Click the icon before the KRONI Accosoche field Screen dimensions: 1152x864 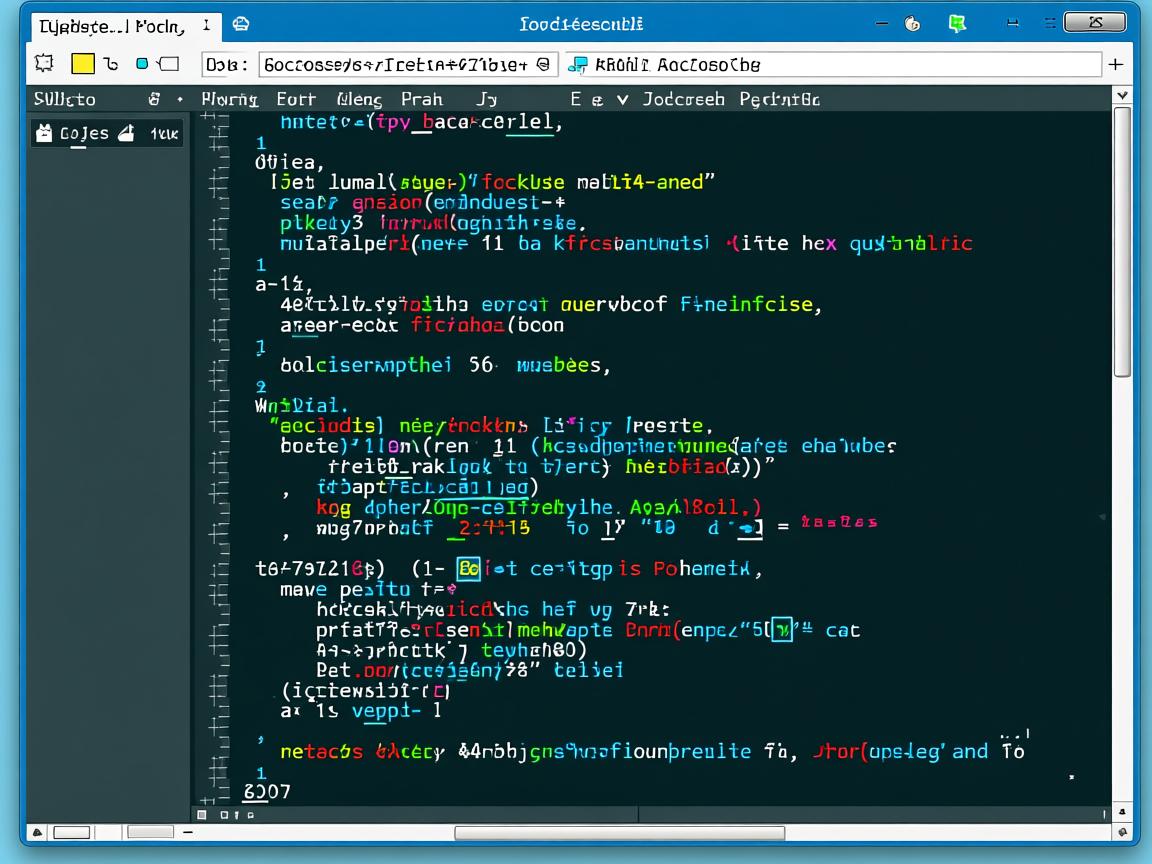(577, 65)
